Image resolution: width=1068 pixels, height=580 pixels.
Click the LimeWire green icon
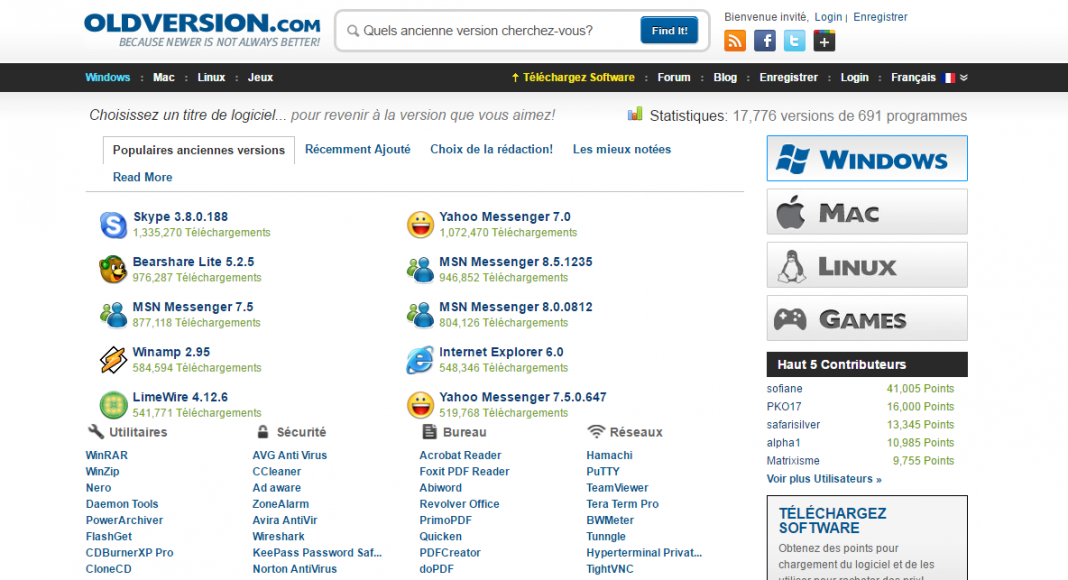point(113,405)
